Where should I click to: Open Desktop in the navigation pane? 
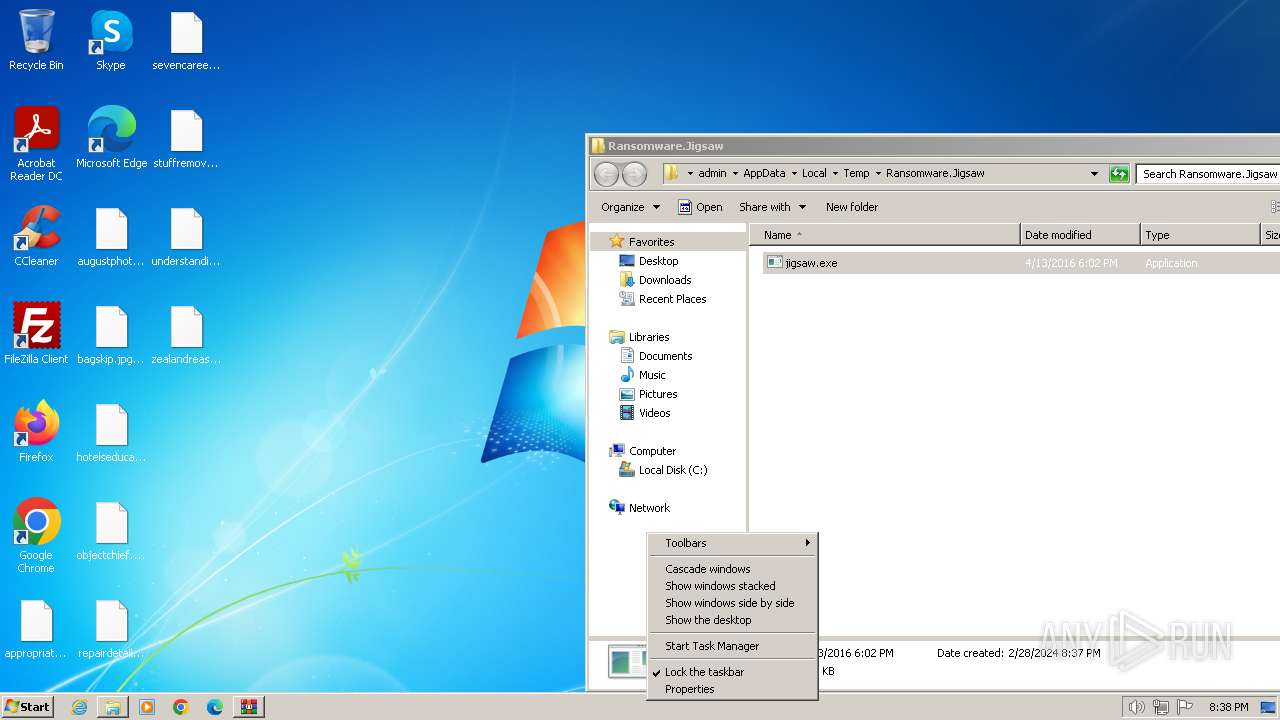(658, 261)
